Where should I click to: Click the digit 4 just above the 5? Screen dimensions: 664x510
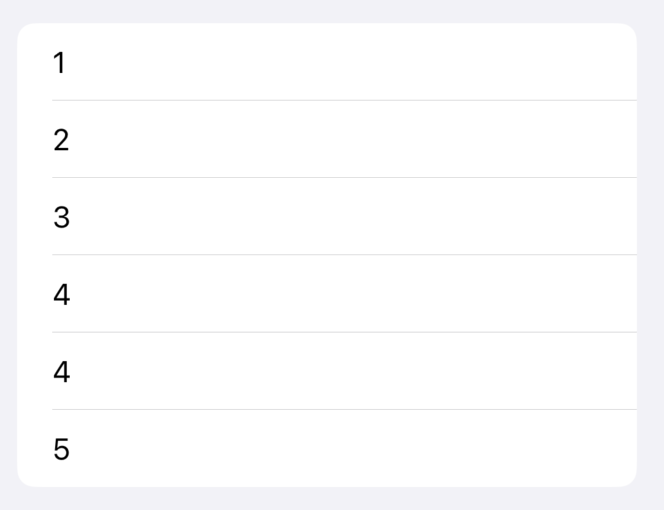pos(61,372)
